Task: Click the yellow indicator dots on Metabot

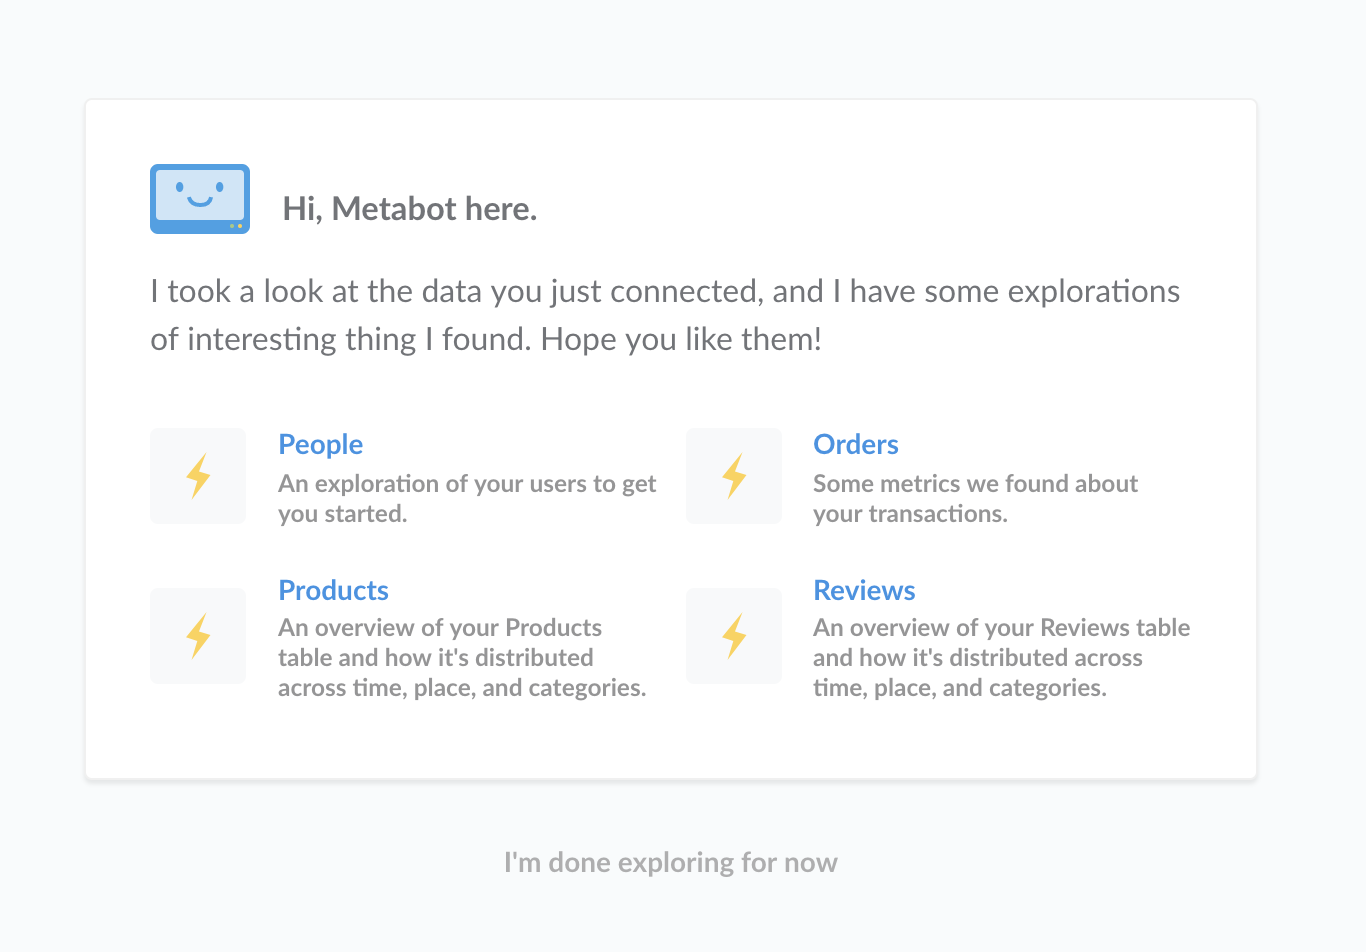Action: tap(236, 226)
